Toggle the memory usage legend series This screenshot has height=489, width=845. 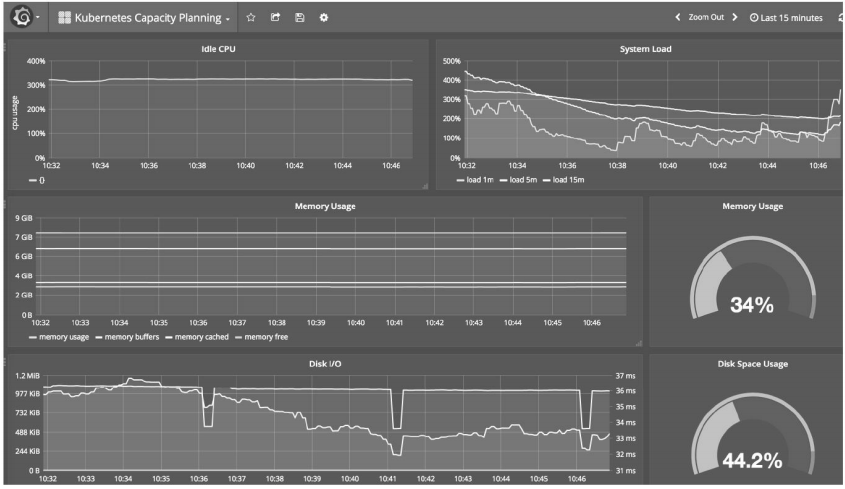[x=59, y=338]
